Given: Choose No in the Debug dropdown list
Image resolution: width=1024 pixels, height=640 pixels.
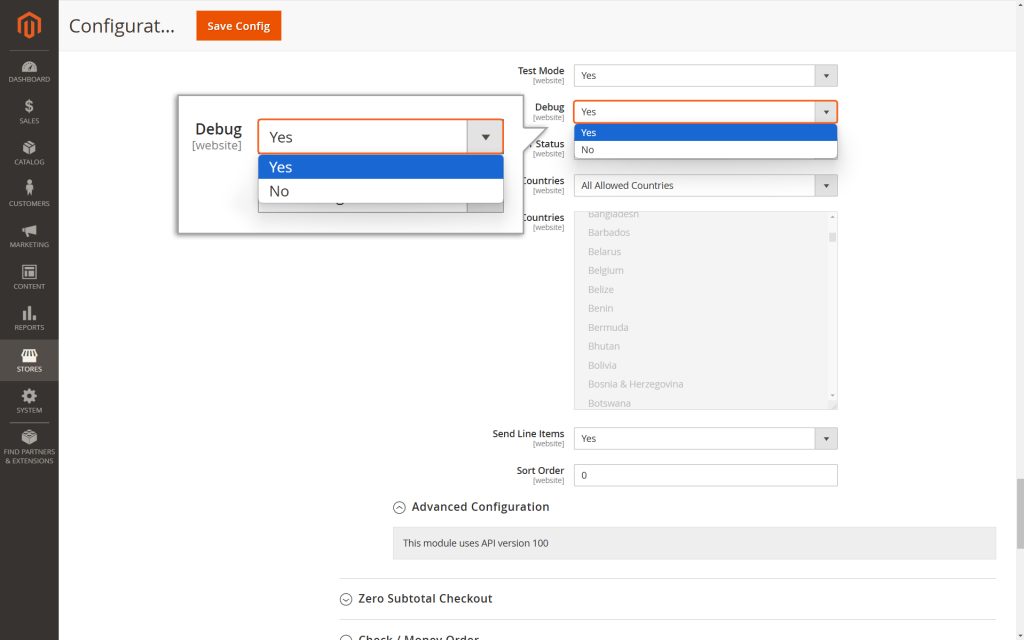Looking at the screenshot, I should pyautogui.click(x=705, y=150).
